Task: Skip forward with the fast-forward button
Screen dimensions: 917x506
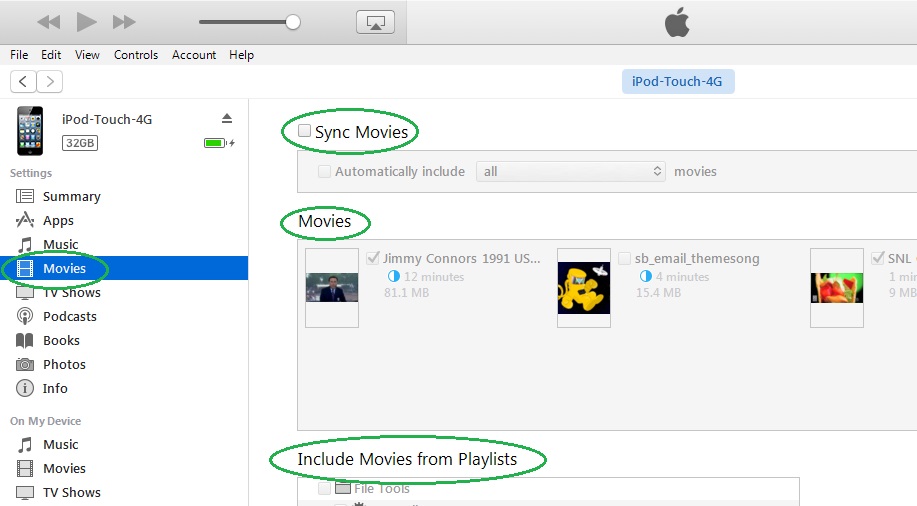Action: point(124,22)
